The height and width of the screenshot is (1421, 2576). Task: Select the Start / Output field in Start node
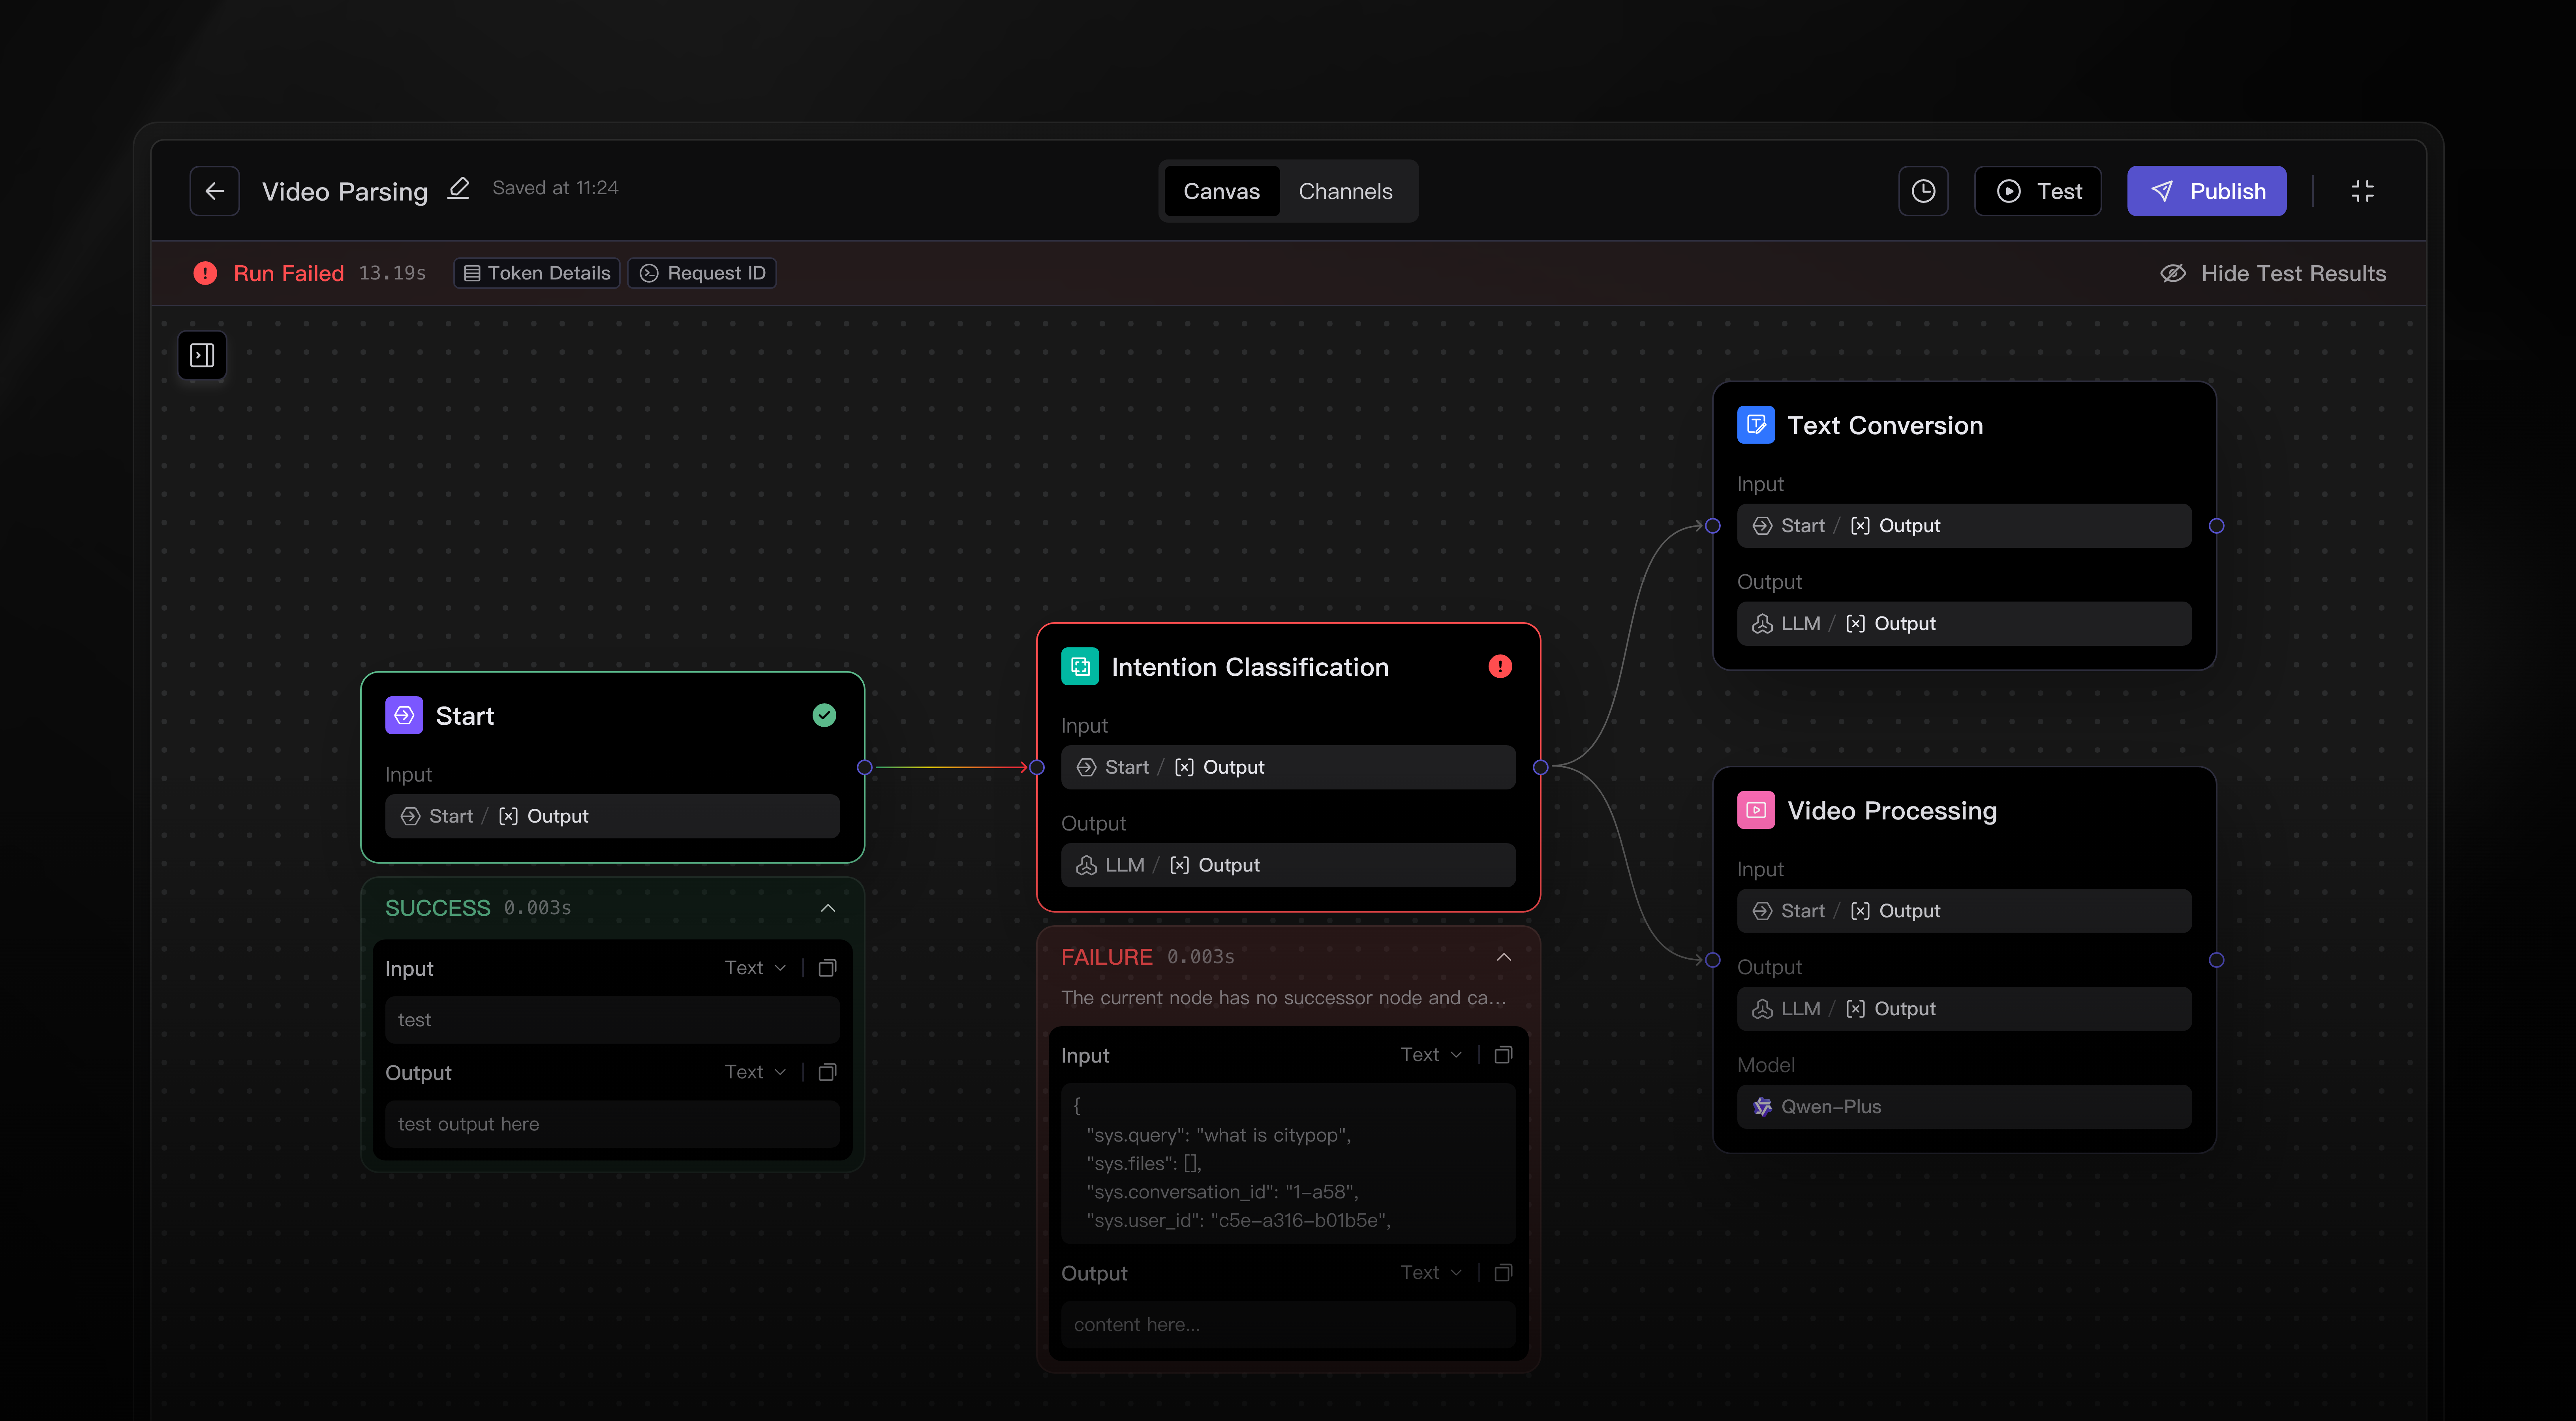(x=612, y=816)
